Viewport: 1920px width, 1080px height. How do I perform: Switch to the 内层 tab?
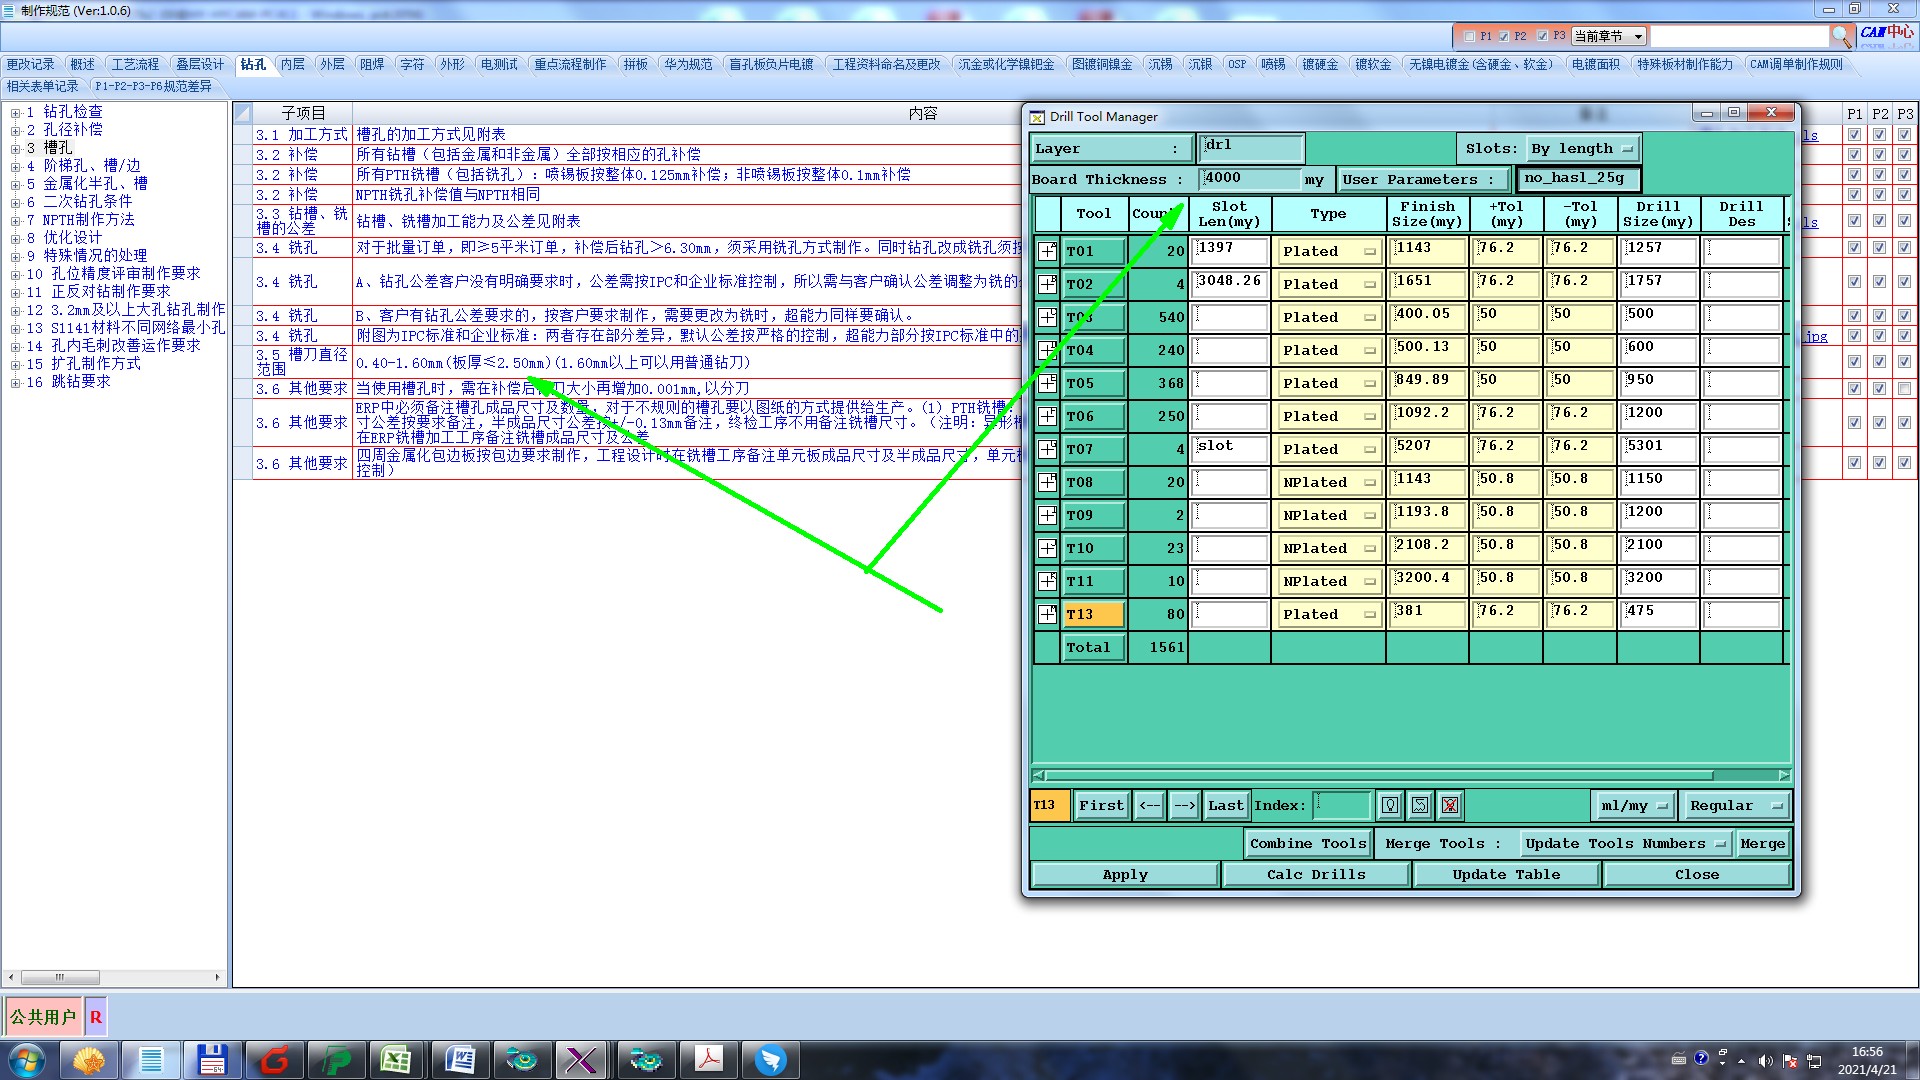pyautogui.click(x=292, y=64)
